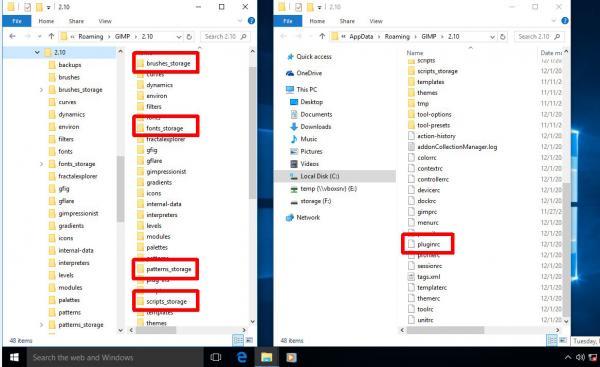This screenshot has width=600, height=367.
Task: Click the Windows Start button
Action: click(x=14, y=357)
